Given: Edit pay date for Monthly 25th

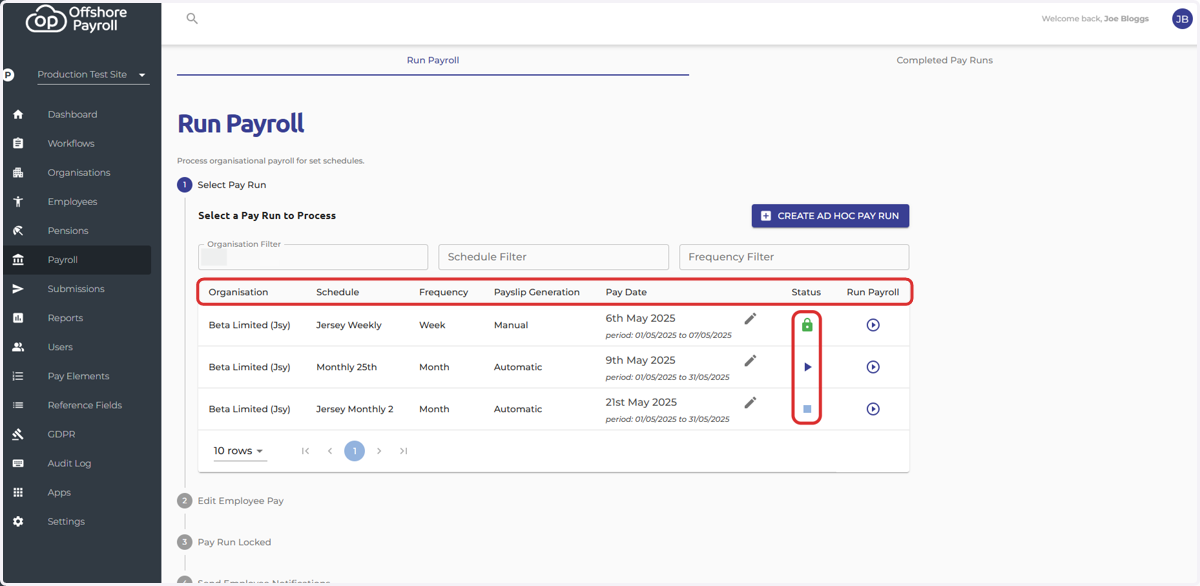Looking at the screenshot, I should 750,360.
